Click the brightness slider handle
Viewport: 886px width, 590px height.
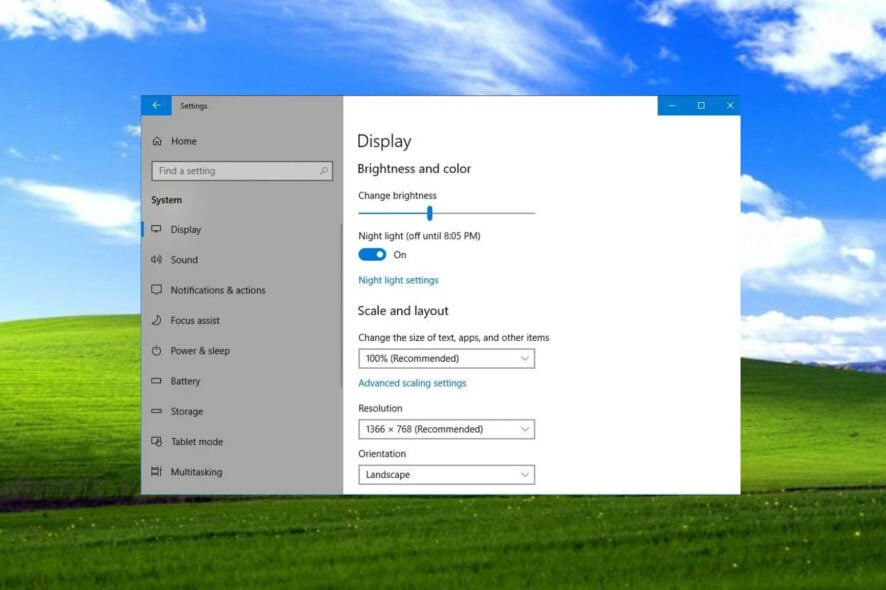pos(429,213)
